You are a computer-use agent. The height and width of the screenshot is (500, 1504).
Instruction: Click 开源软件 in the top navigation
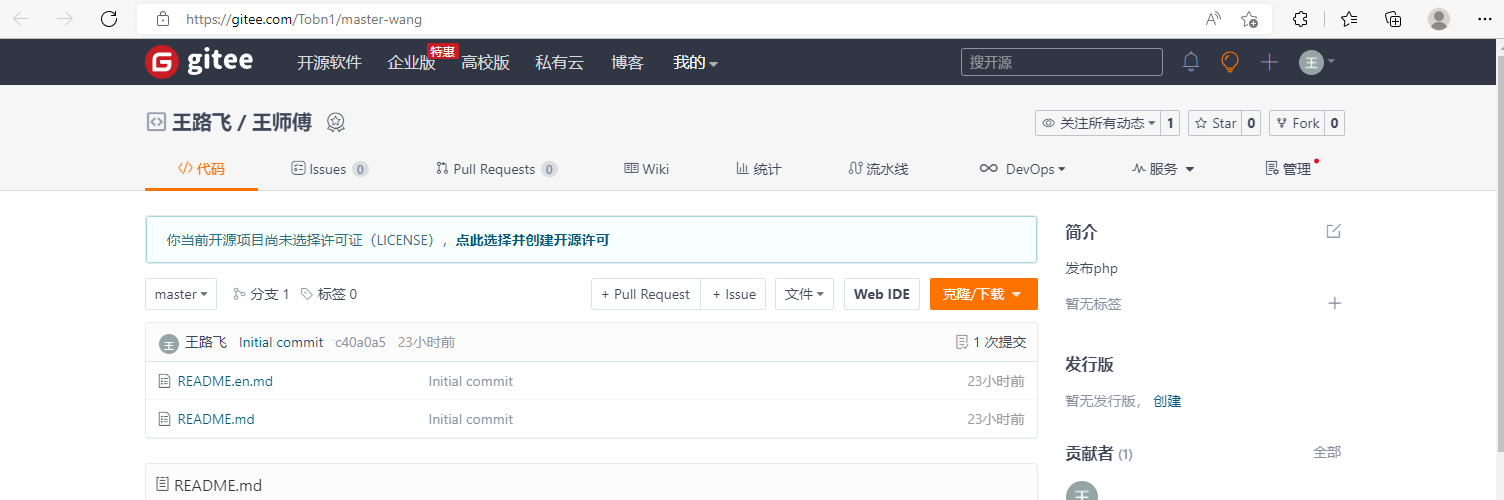tap(329, 62)
